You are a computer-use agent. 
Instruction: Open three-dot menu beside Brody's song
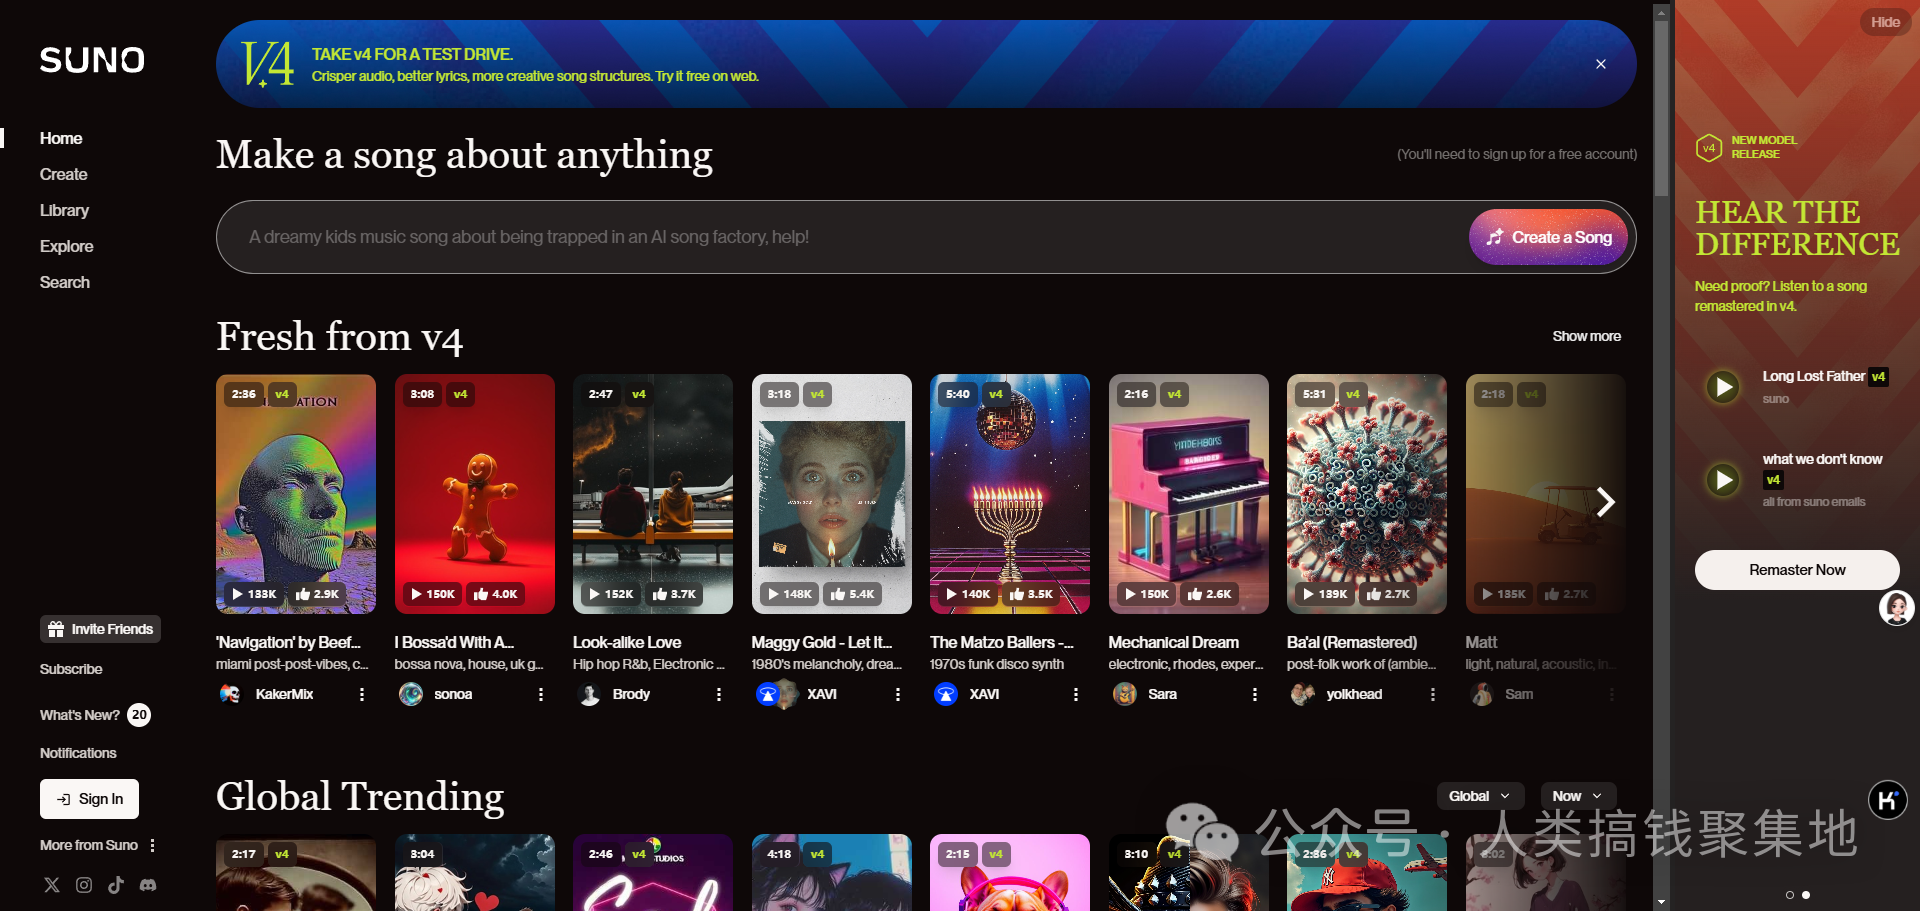click(719, 694)
